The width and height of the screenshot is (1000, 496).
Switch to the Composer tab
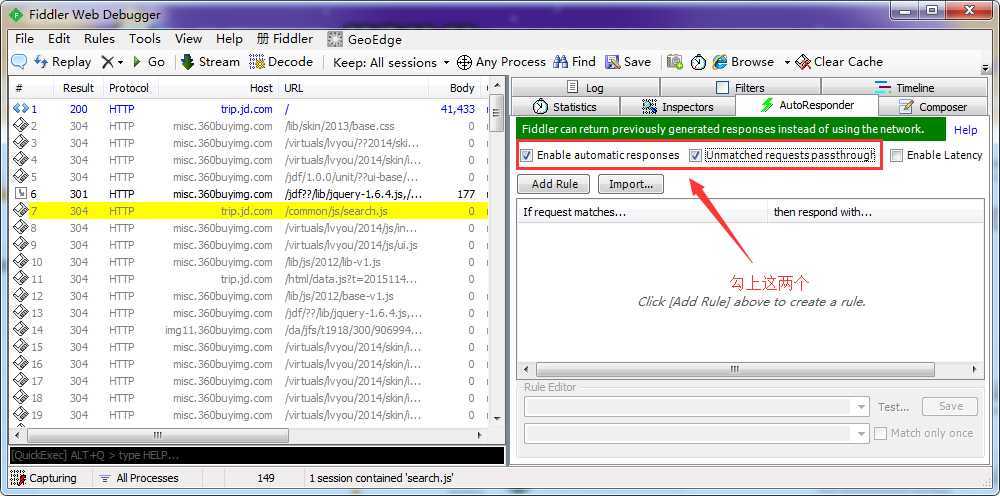(933, 106)
